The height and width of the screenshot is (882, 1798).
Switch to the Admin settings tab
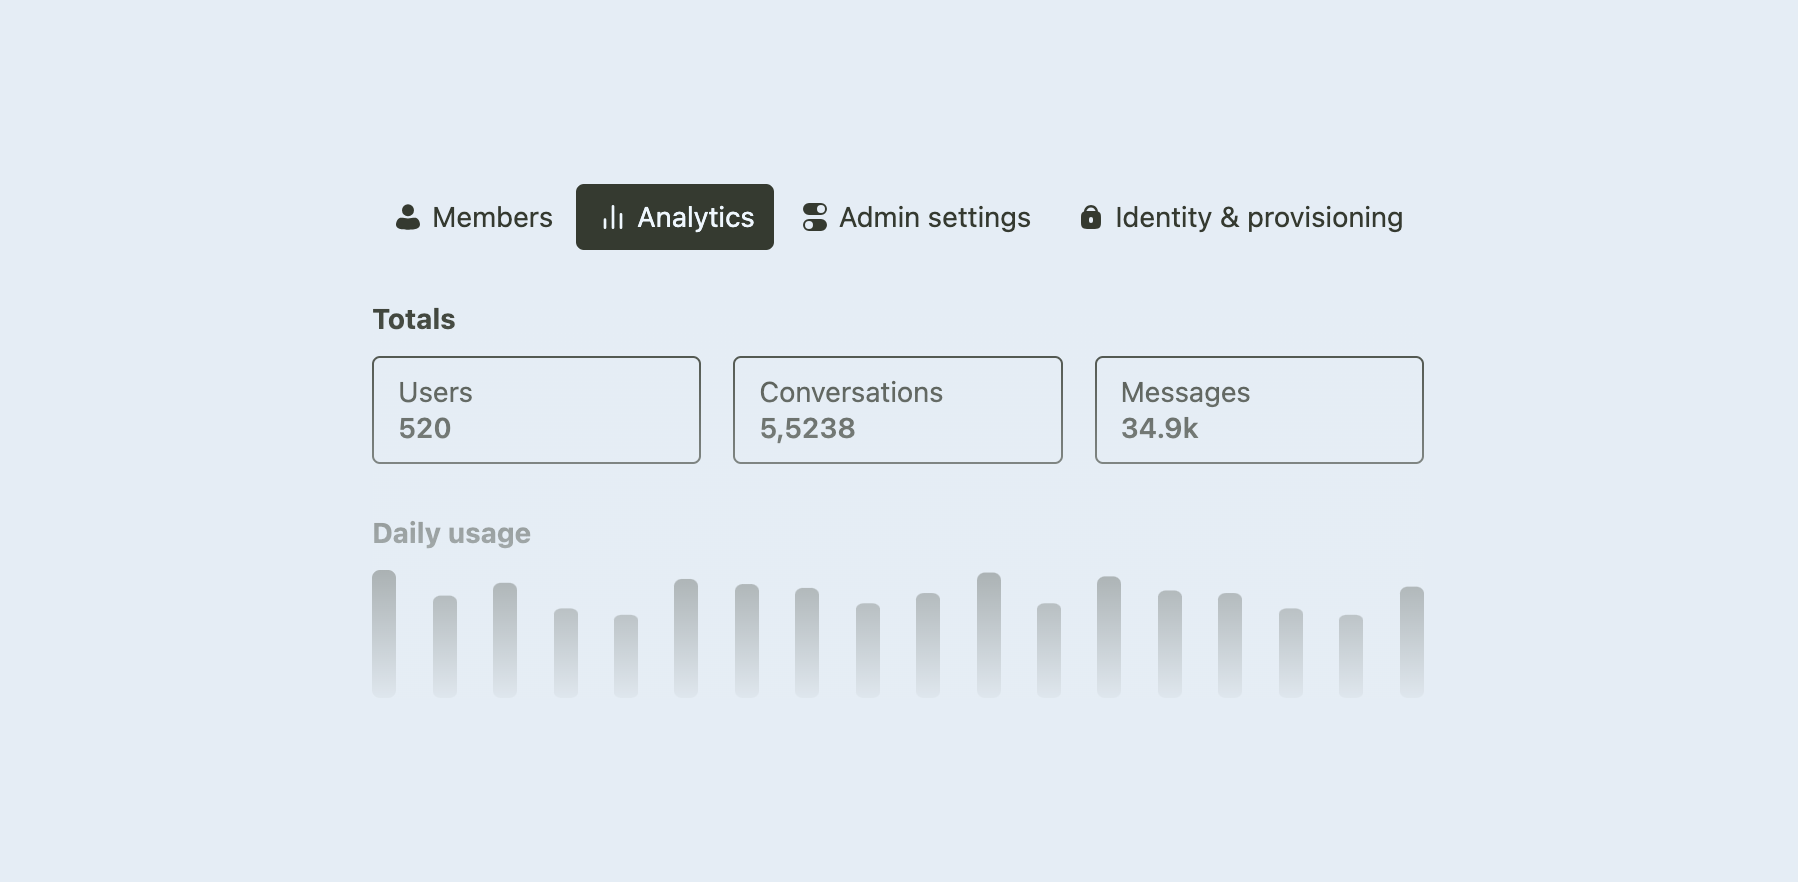pos(916,217)
